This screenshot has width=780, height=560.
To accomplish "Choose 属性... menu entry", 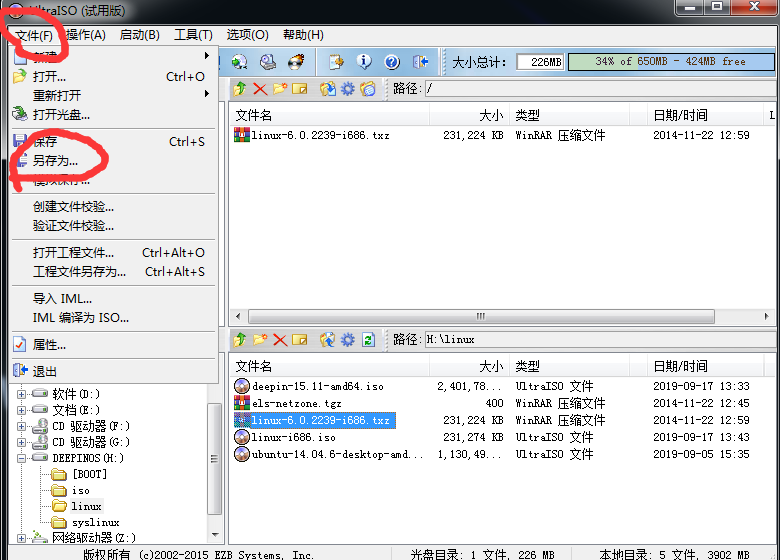I will 114,345.
